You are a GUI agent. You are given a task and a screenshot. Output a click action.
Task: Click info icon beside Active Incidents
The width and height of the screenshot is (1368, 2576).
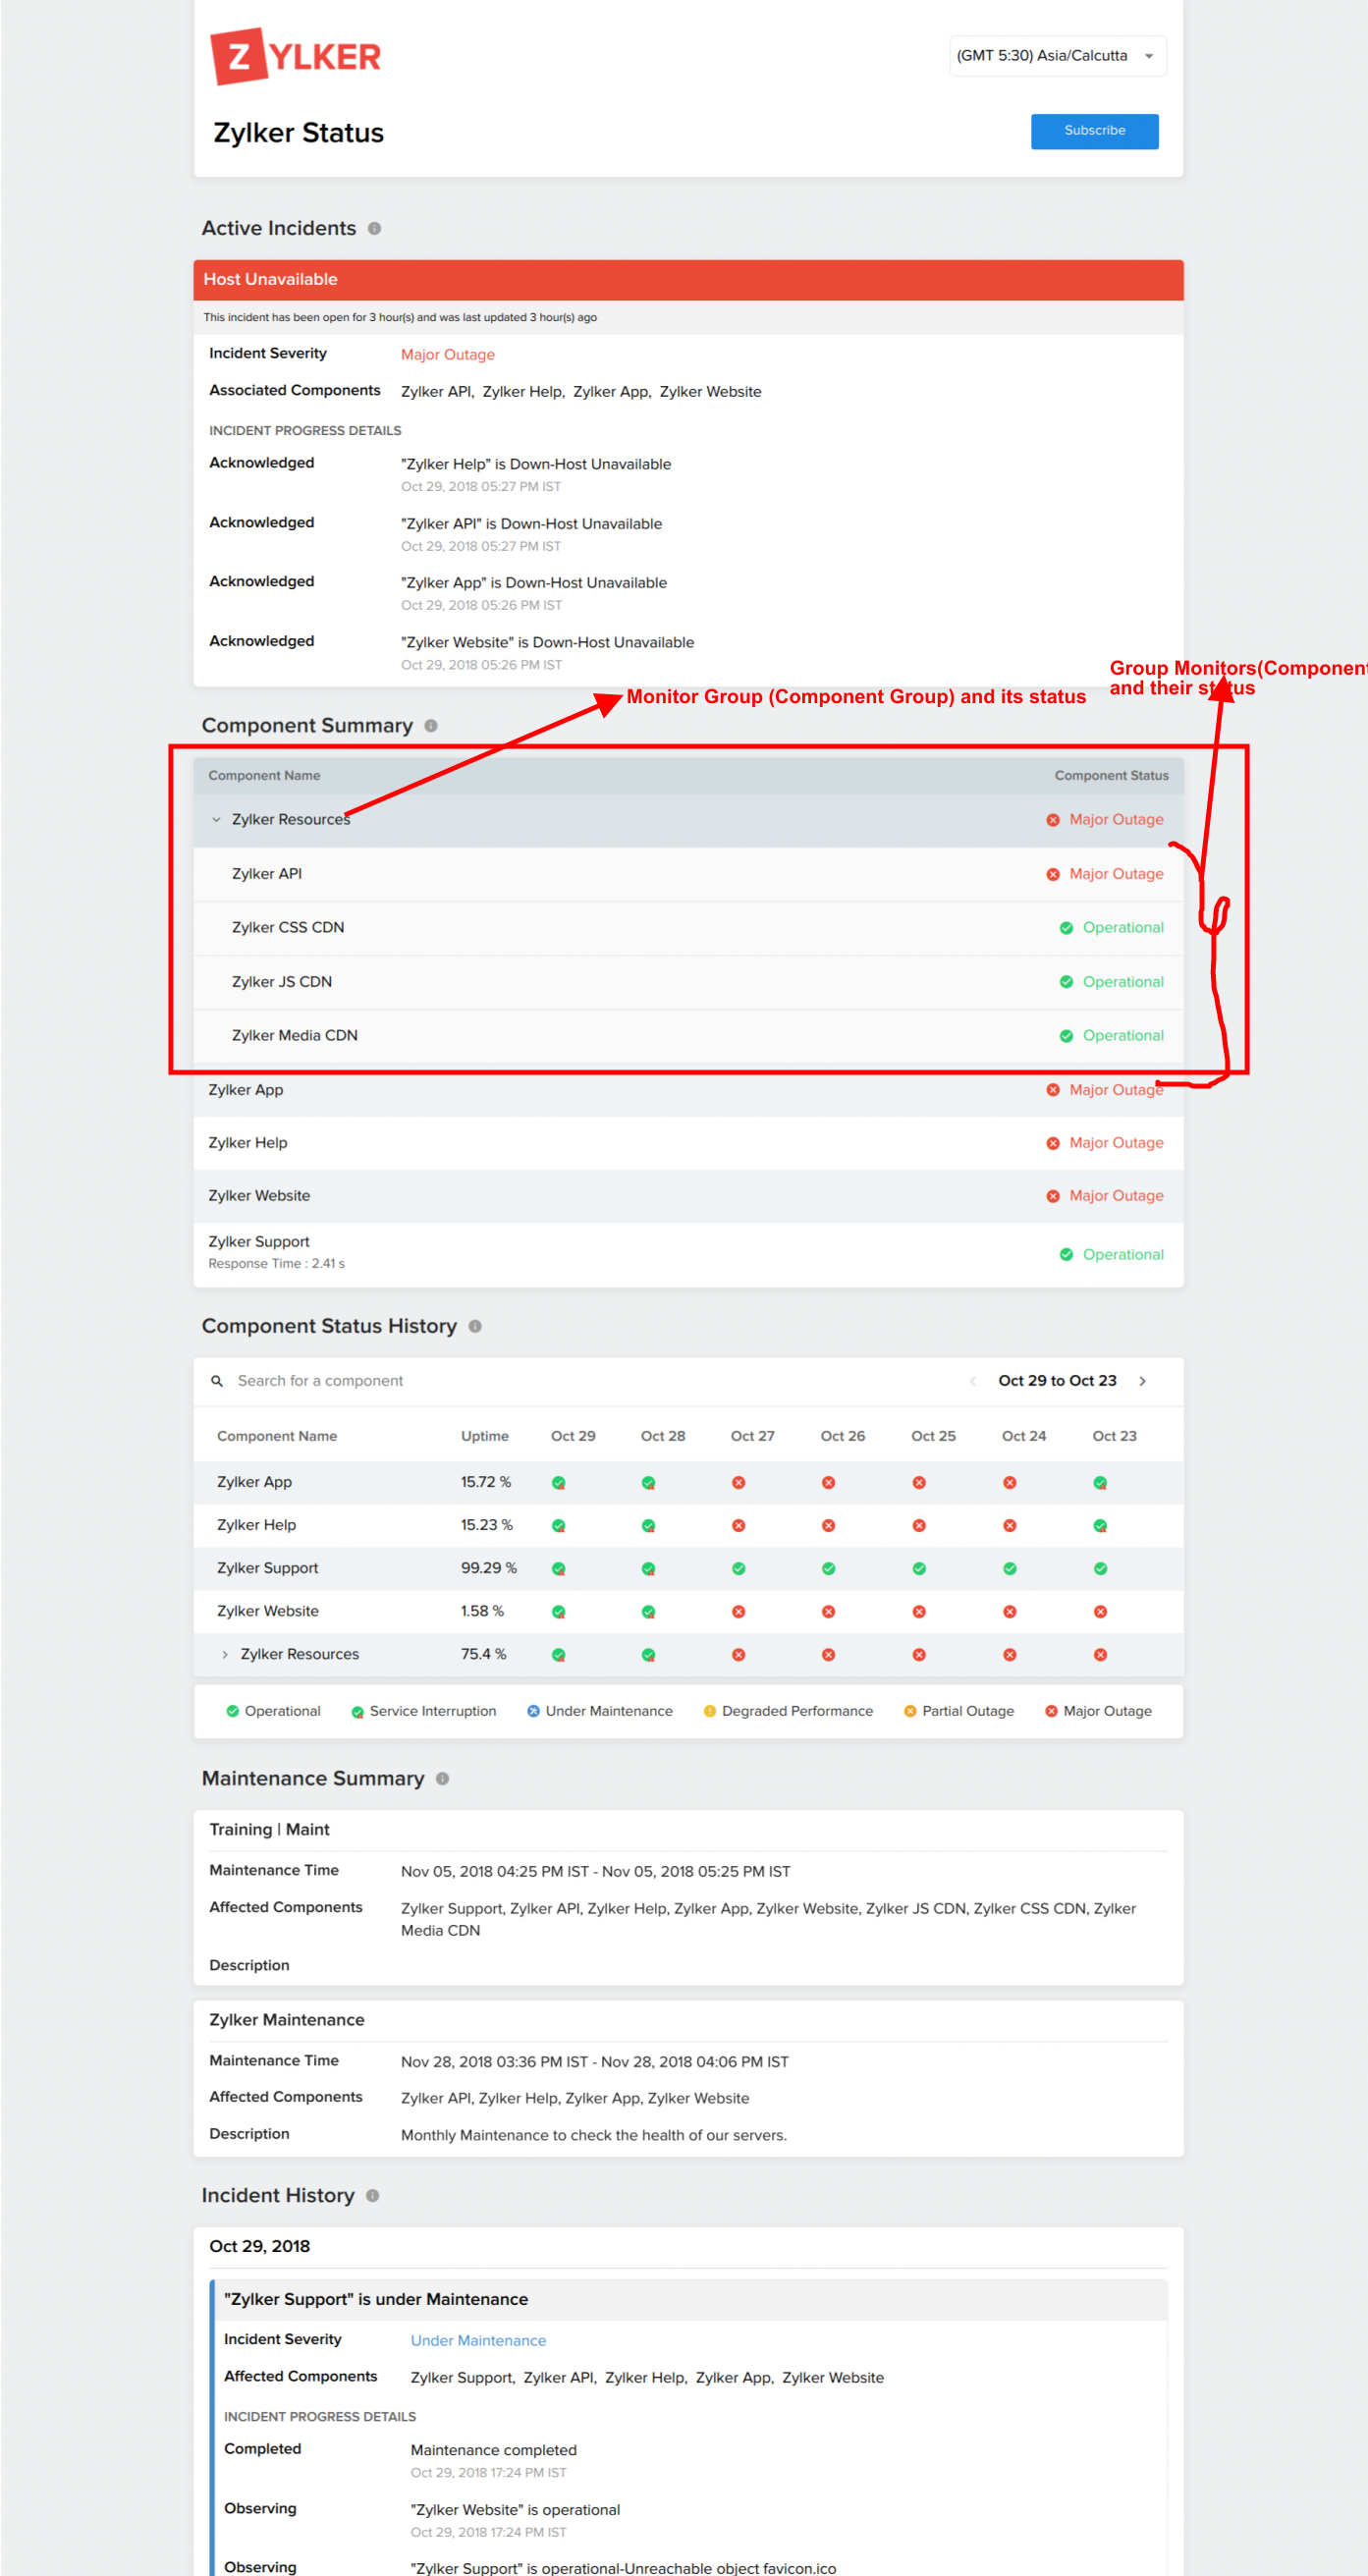374,228
